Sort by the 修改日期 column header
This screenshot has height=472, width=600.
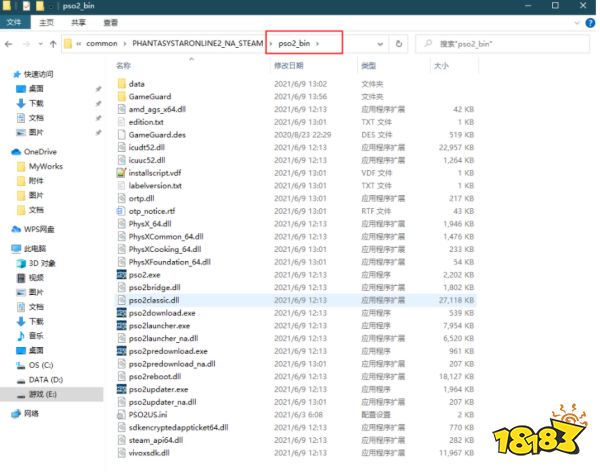tap(289, 66)
